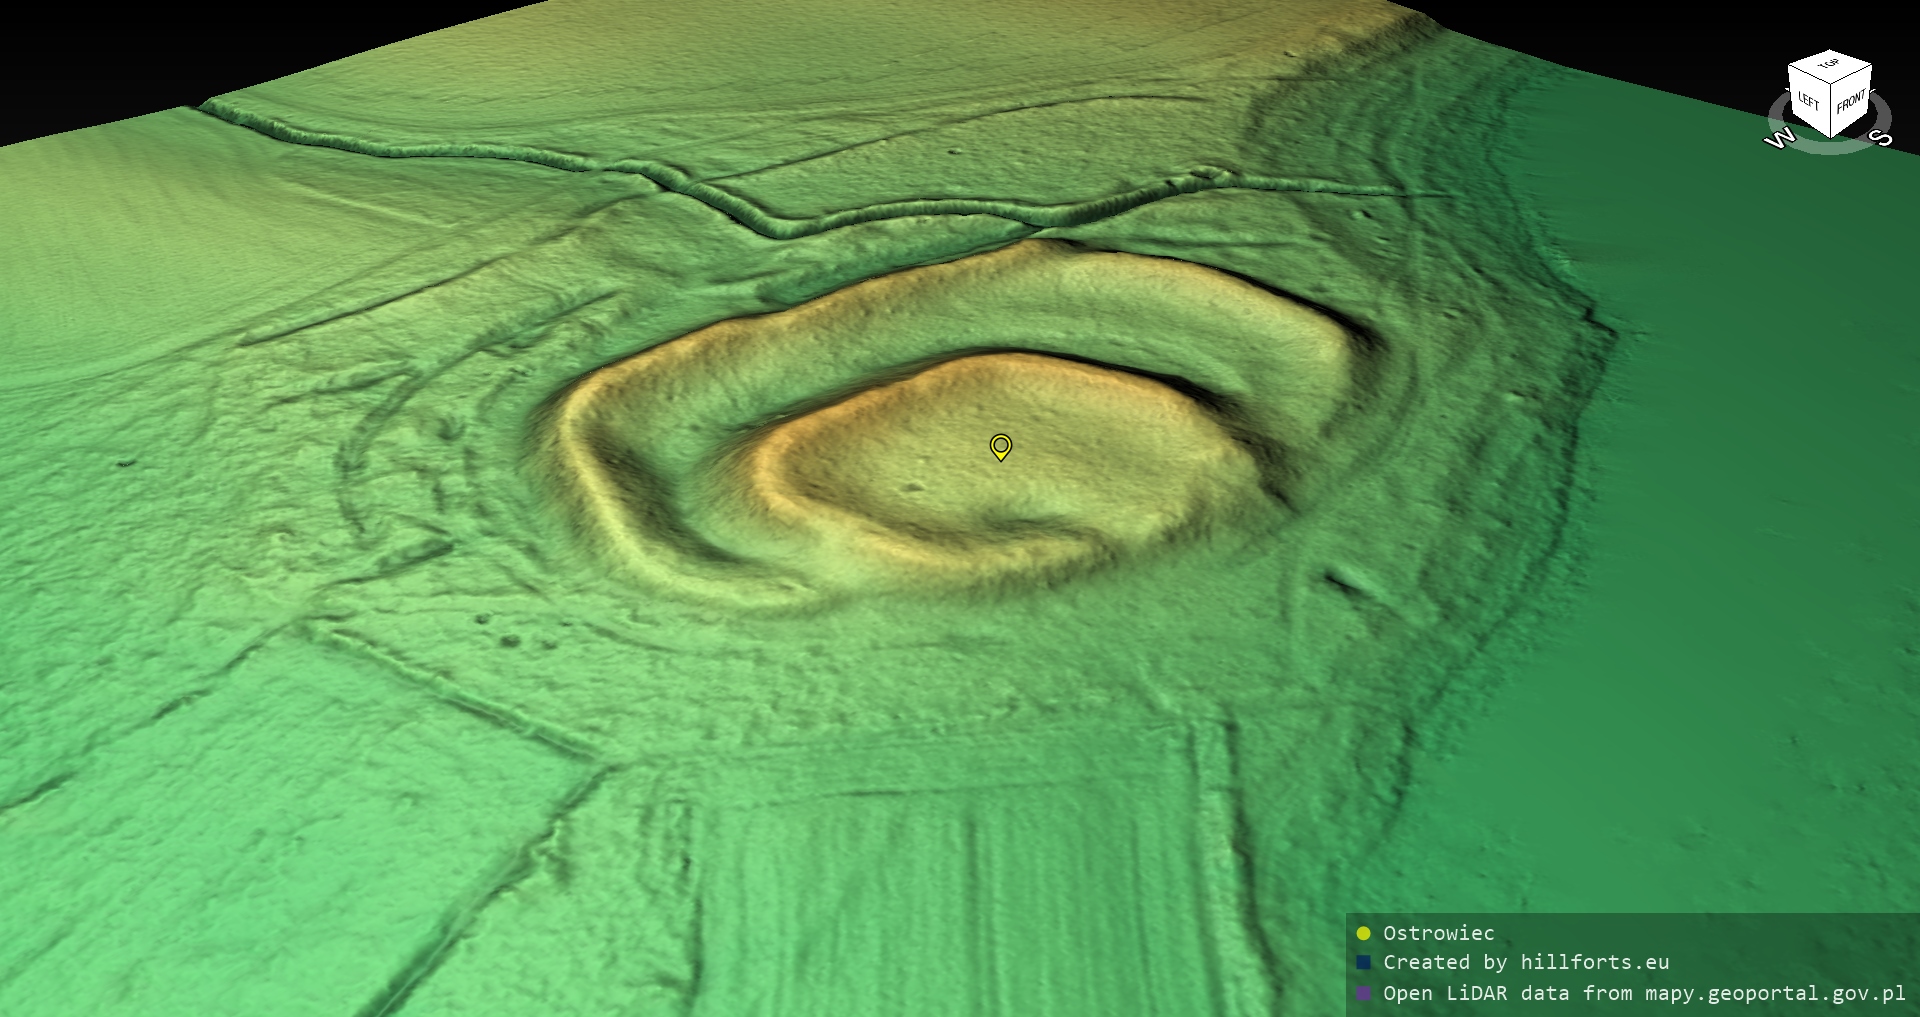Screen dimensions: 1920x1017
Task: Click the dark blue square legend marker
Action: coord(1363,963)
